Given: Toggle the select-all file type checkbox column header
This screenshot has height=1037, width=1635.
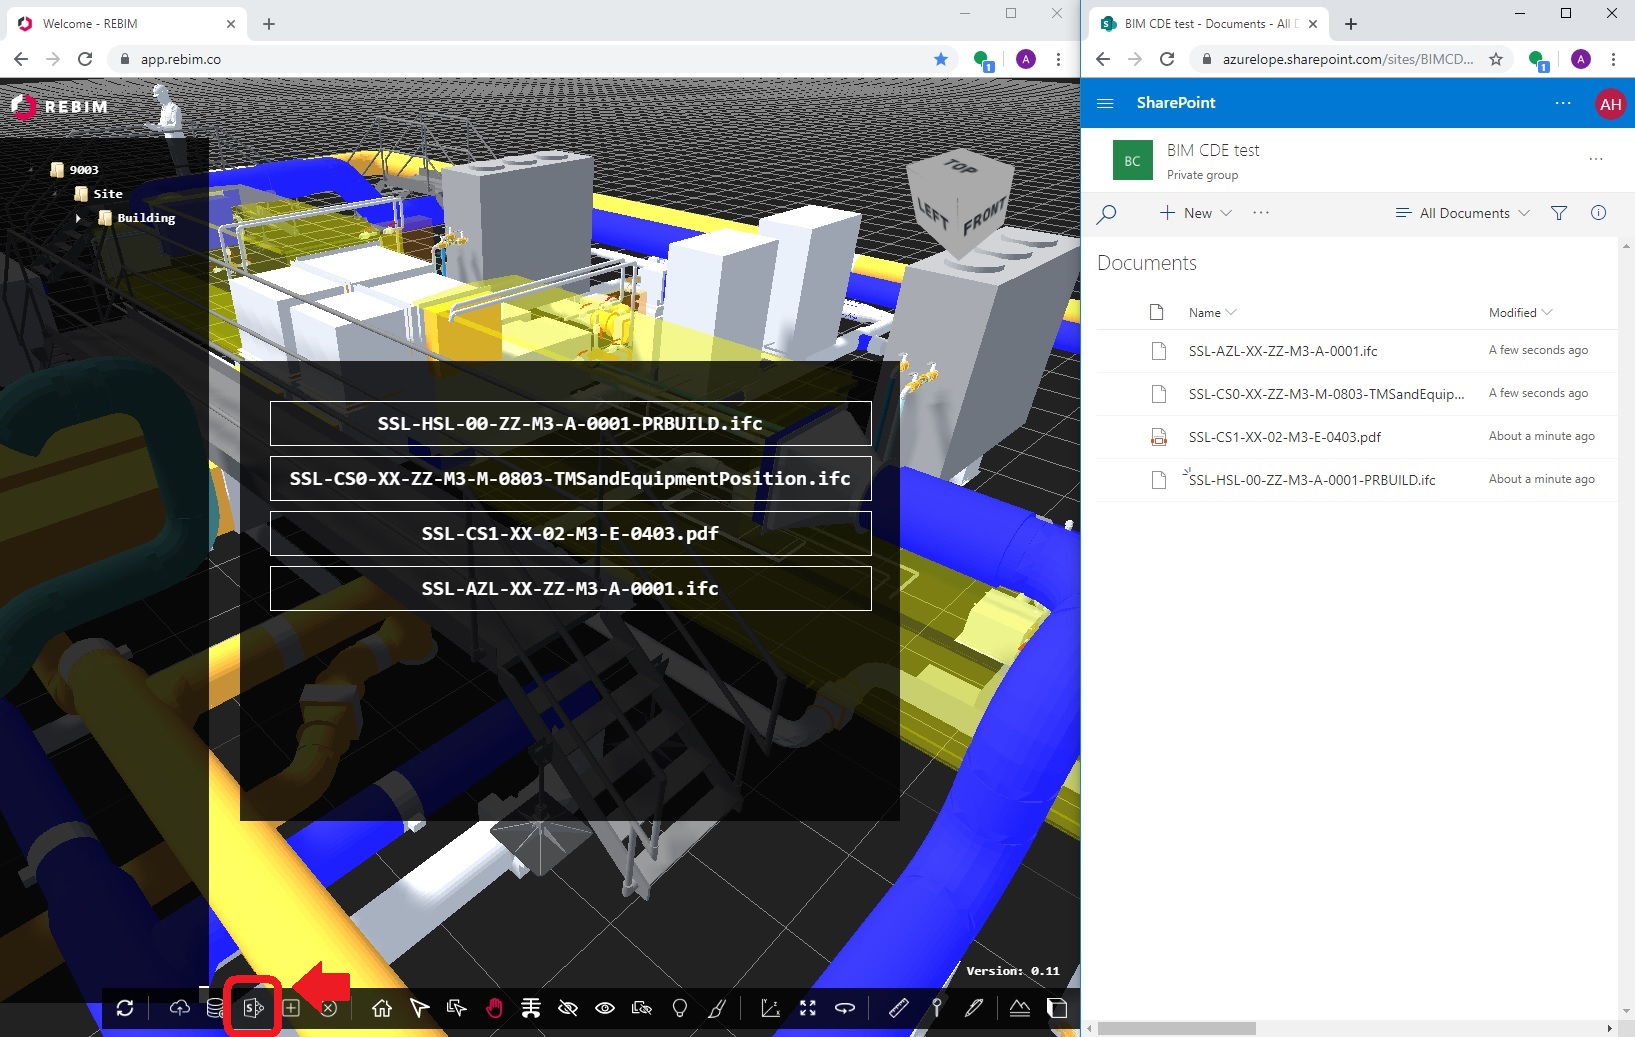Looking at the screenshot, I should (x=1157, y=312).
